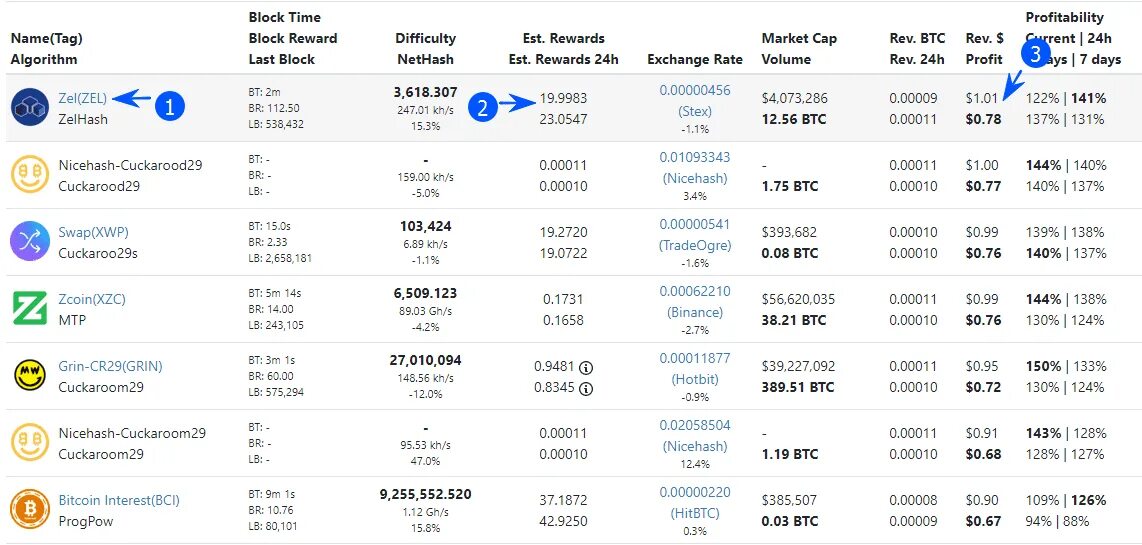Viewport: 1142px width, 545px height.
Task: Click the Swap XWP purple logo
Action: 30,242
